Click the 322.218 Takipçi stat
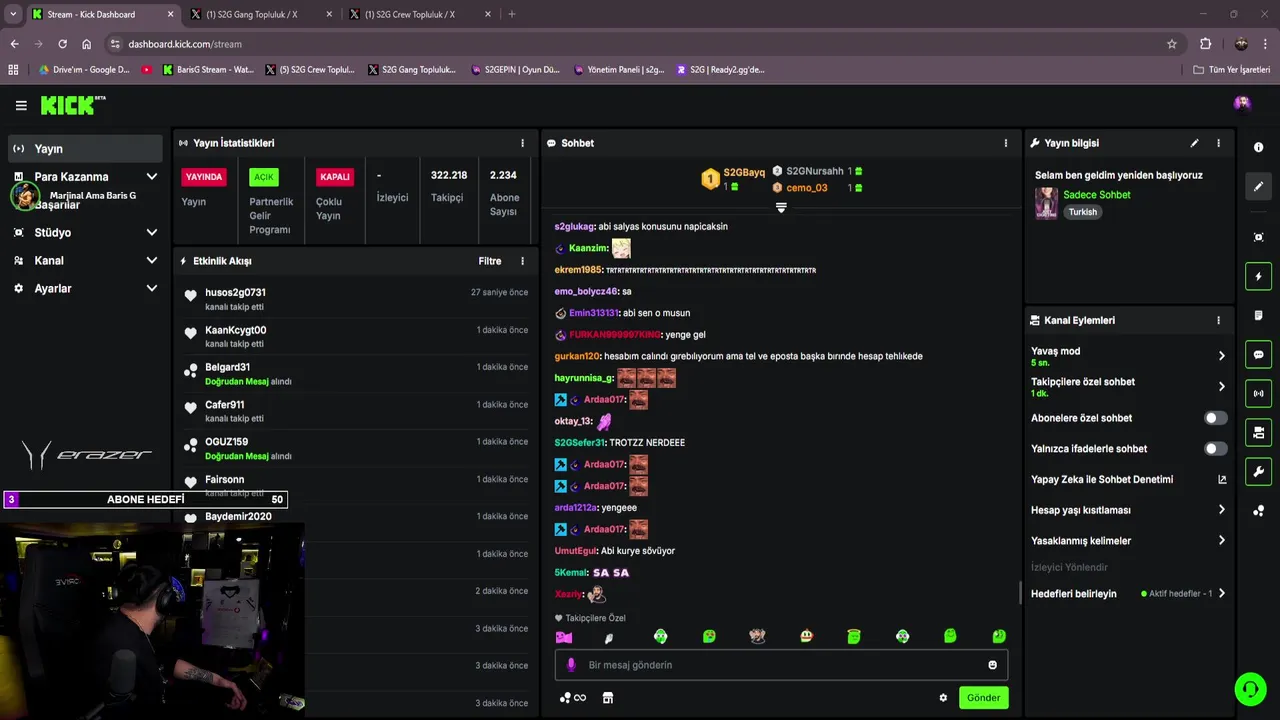The width and height of the screenshot is (1280, 720). [x=449, y=186]
